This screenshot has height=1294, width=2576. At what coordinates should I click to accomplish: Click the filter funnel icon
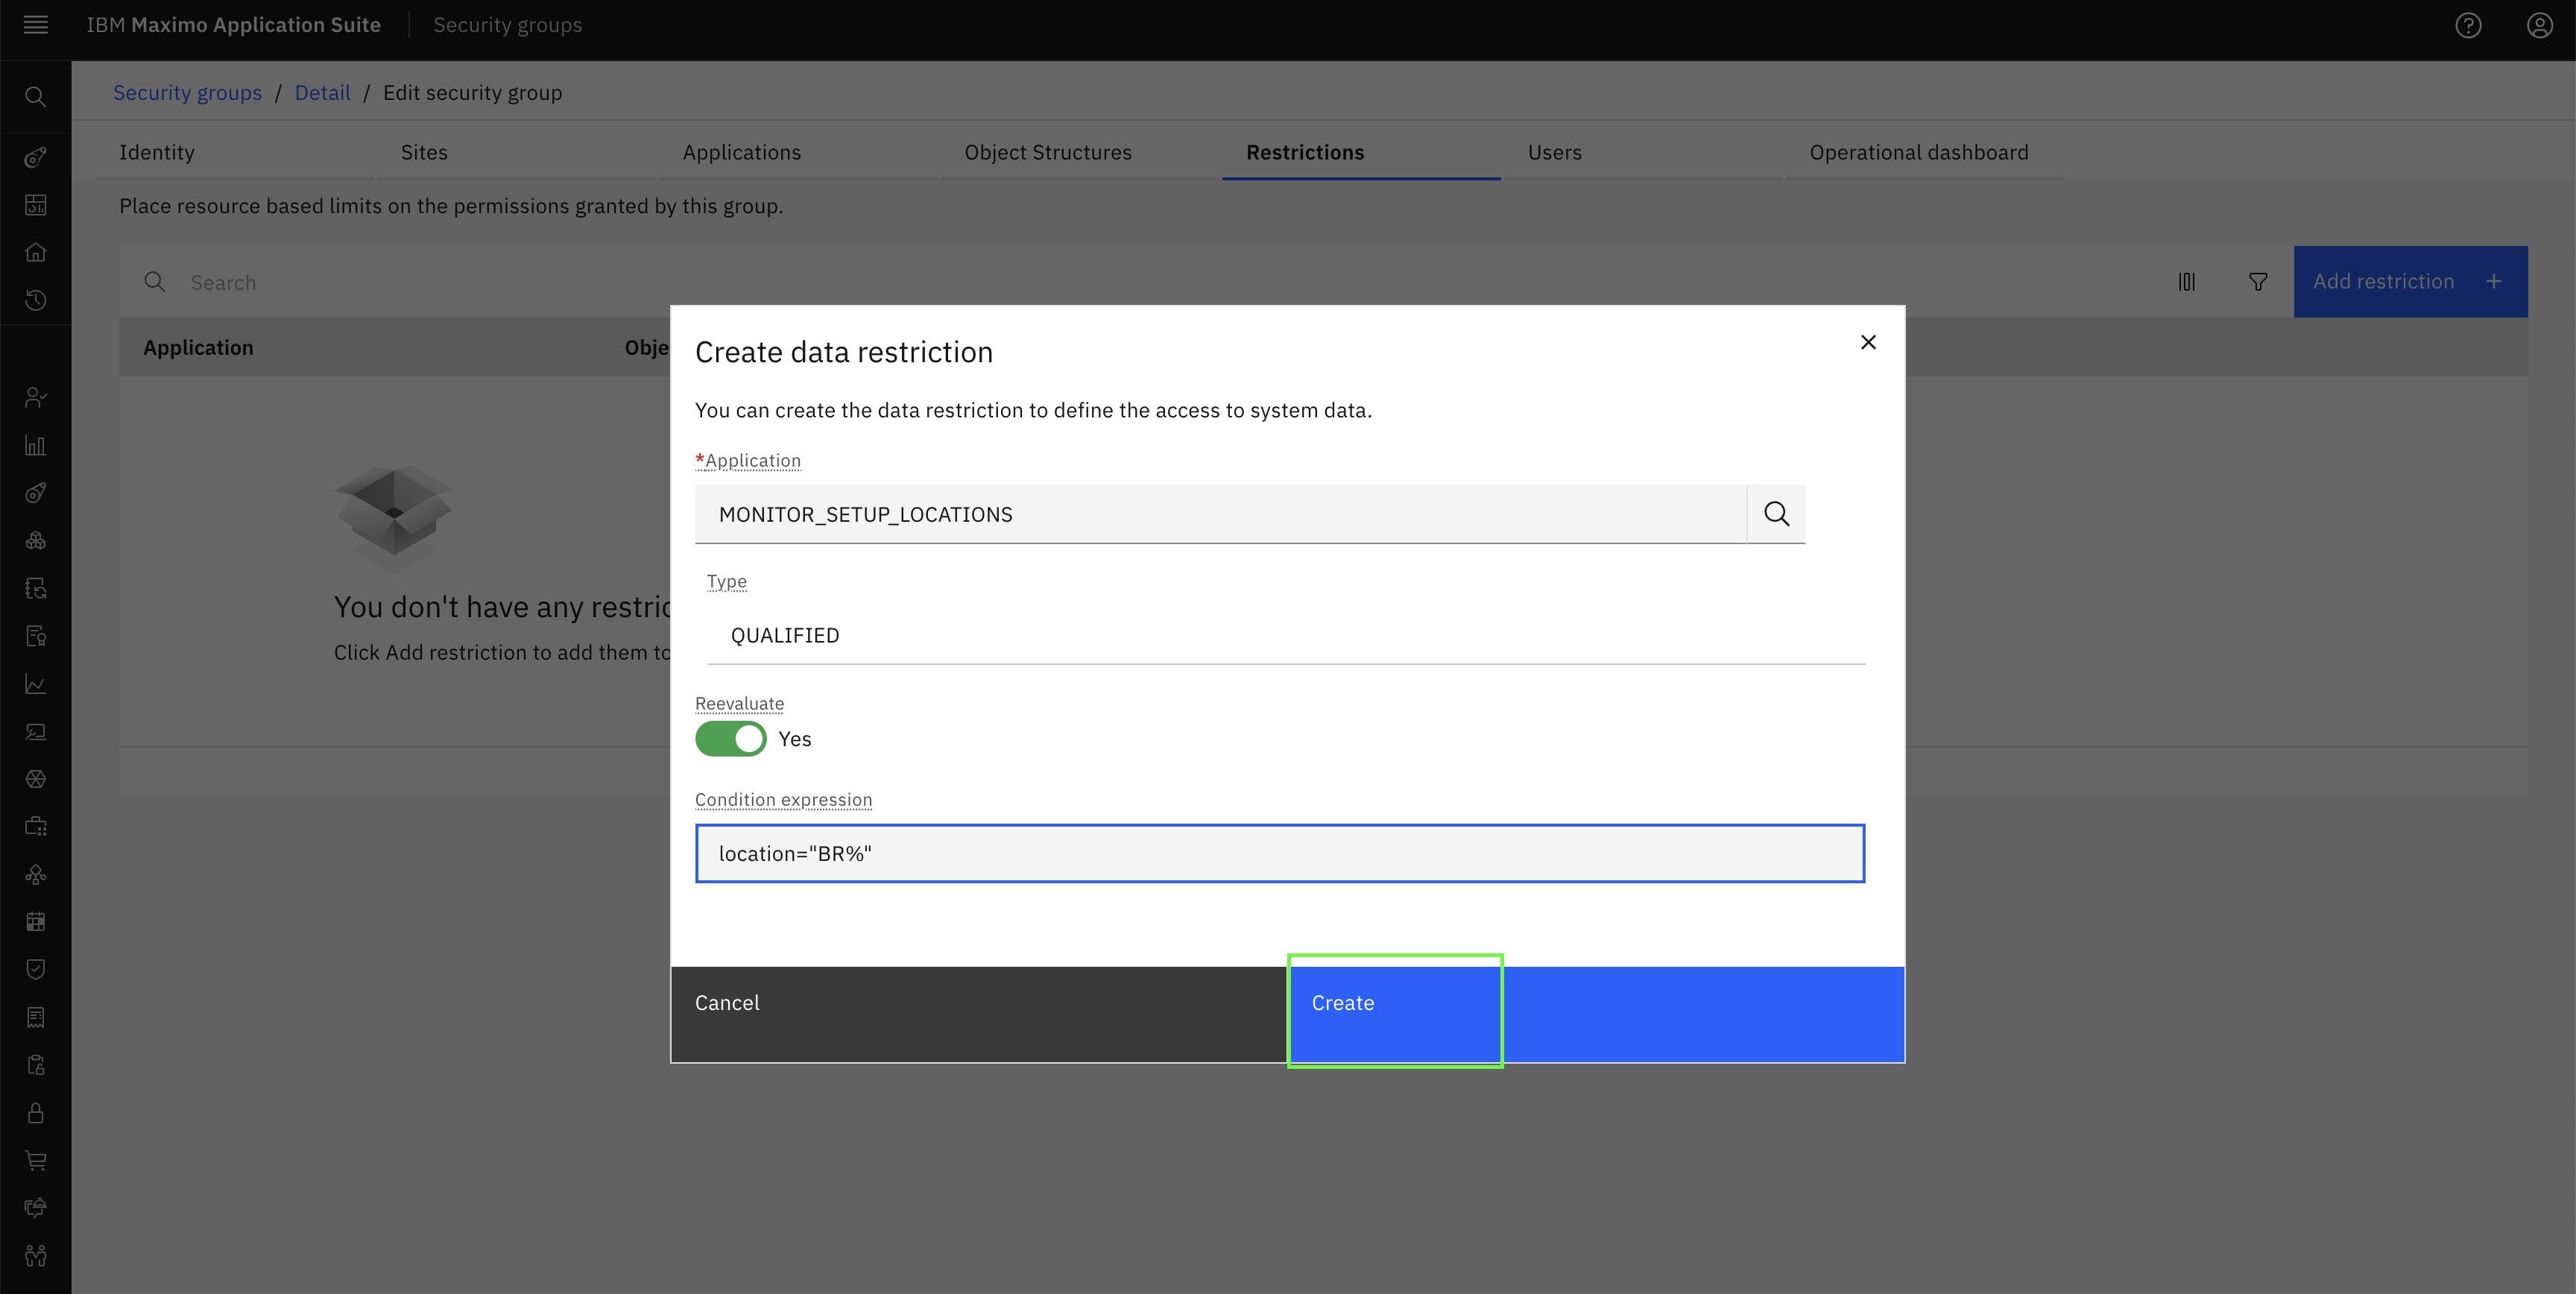2258,282
